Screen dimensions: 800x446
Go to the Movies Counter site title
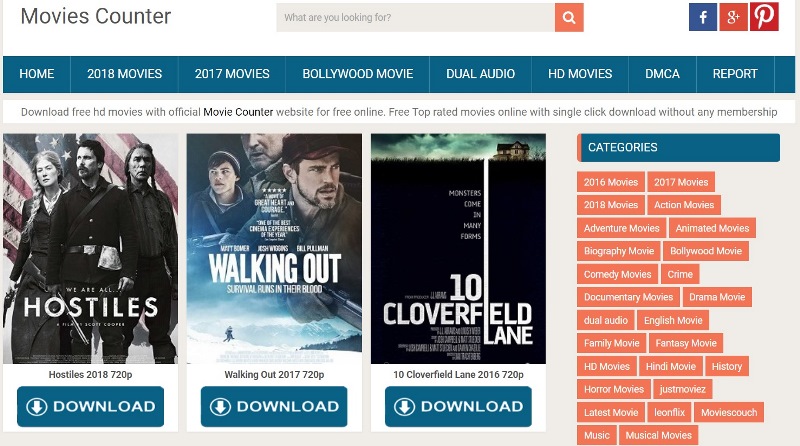pos(96,16)
